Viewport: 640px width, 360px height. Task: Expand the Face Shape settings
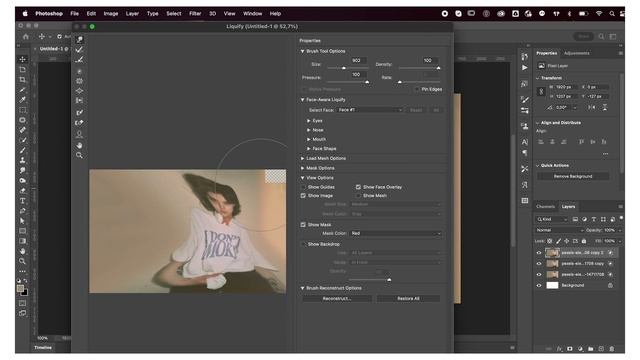coord(309,149)
